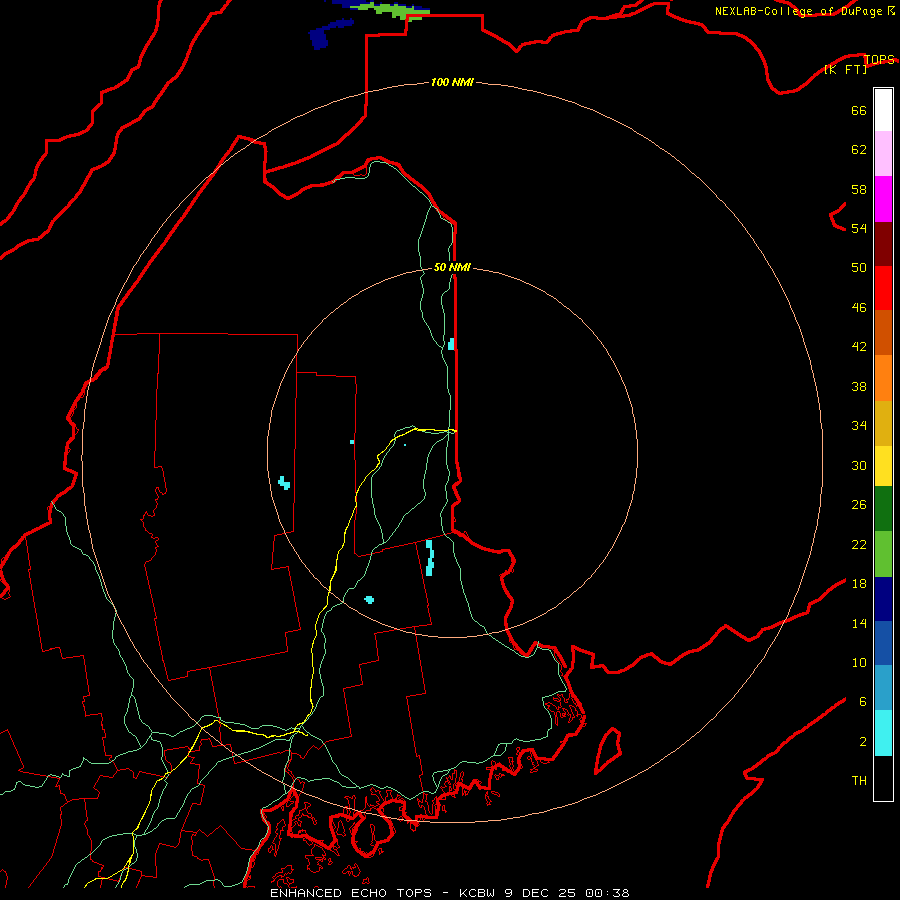Viewport: 900px width, 900px height.
Task: Click the dark green 26-30 kft swatch
Action: [x=883, y=509]
